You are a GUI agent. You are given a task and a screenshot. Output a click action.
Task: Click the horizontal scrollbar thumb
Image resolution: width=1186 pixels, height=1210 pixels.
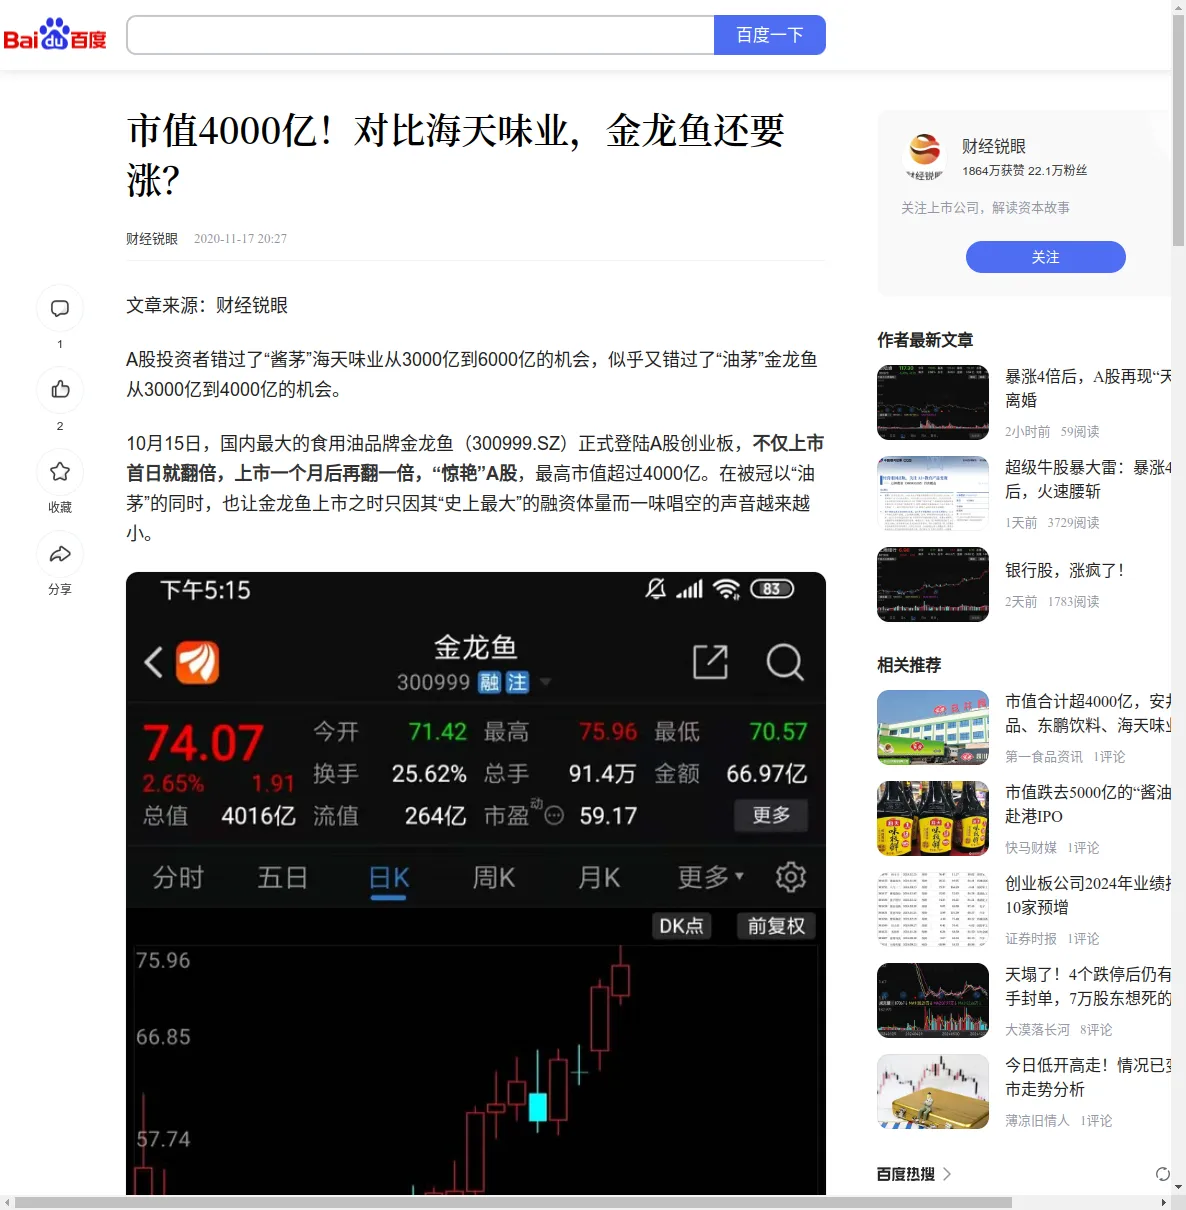pos(513,1202)
